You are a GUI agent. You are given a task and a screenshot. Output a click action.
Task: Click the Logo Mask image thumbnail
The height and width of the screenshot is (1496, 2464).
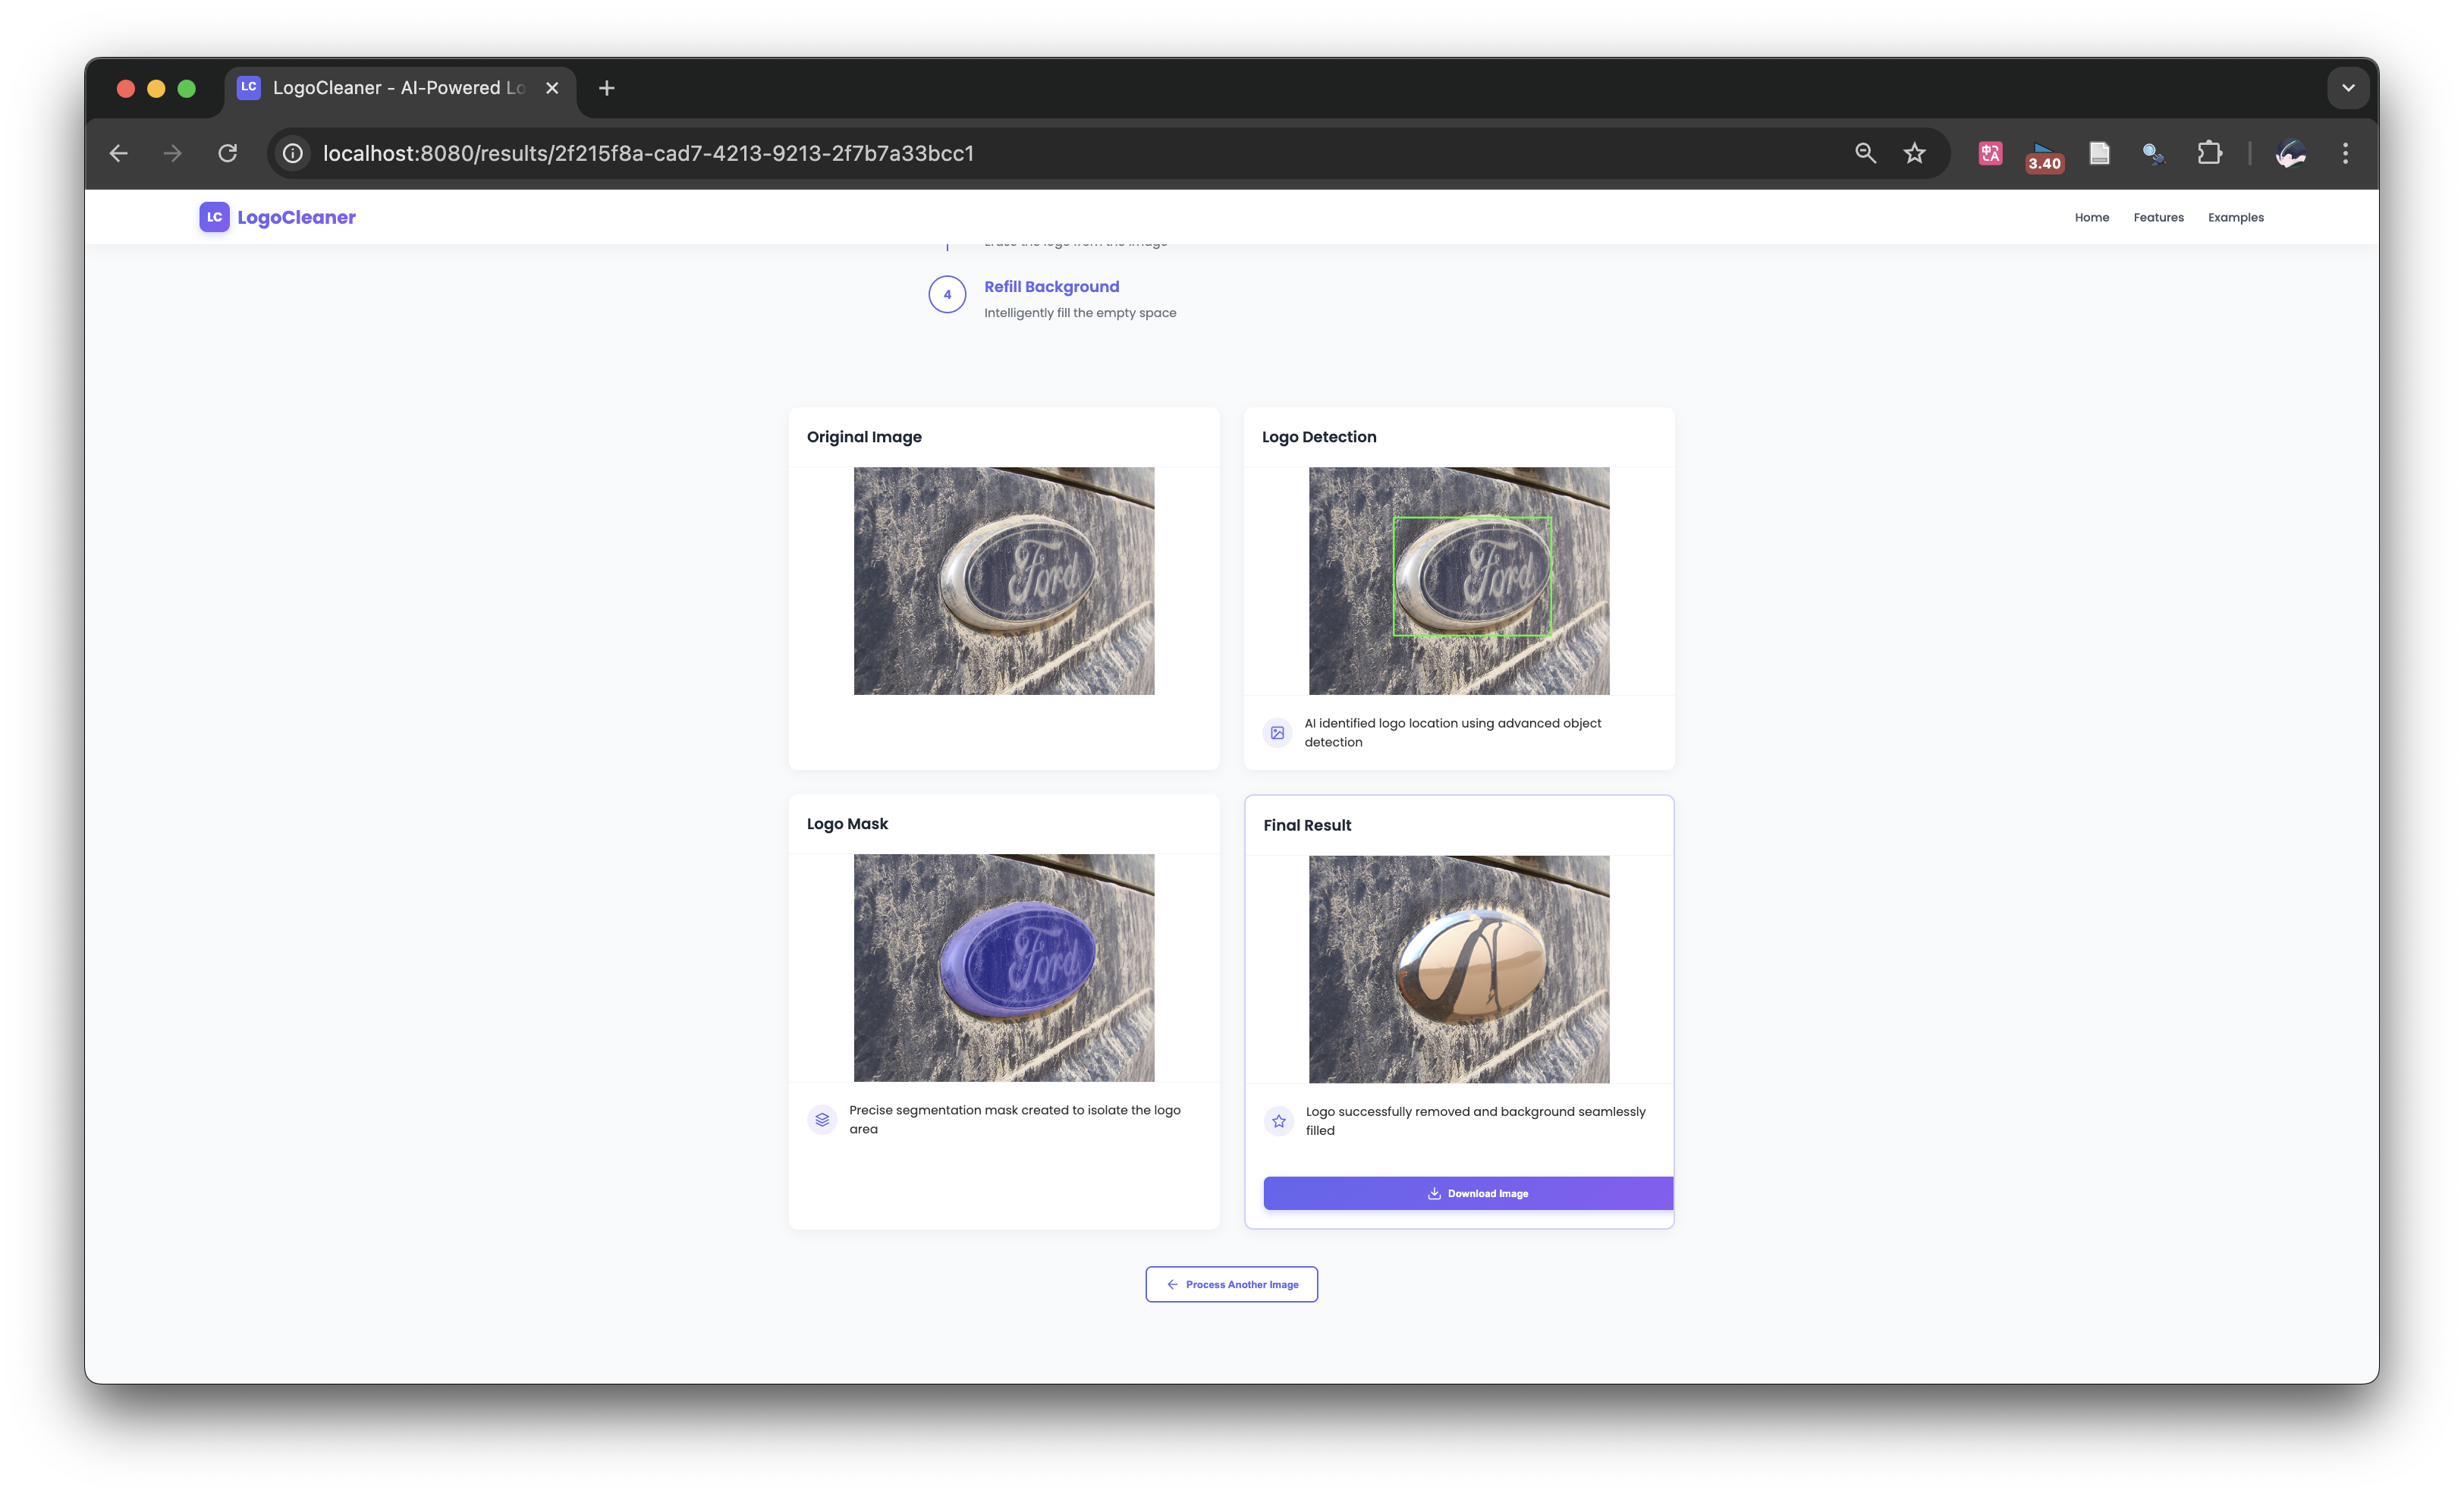(x=1003, y=968)
